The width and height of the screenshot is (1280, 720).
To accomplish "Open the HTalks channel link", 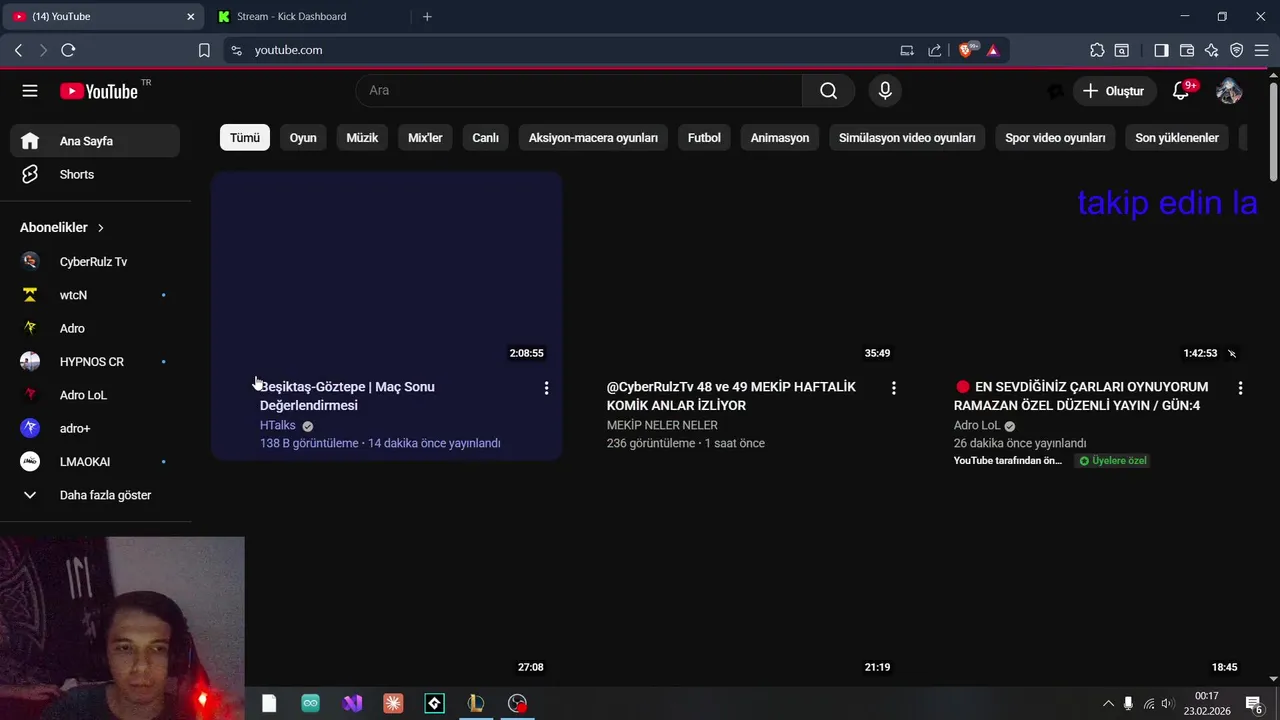I will pyautogui.click(x=278, y=425).
